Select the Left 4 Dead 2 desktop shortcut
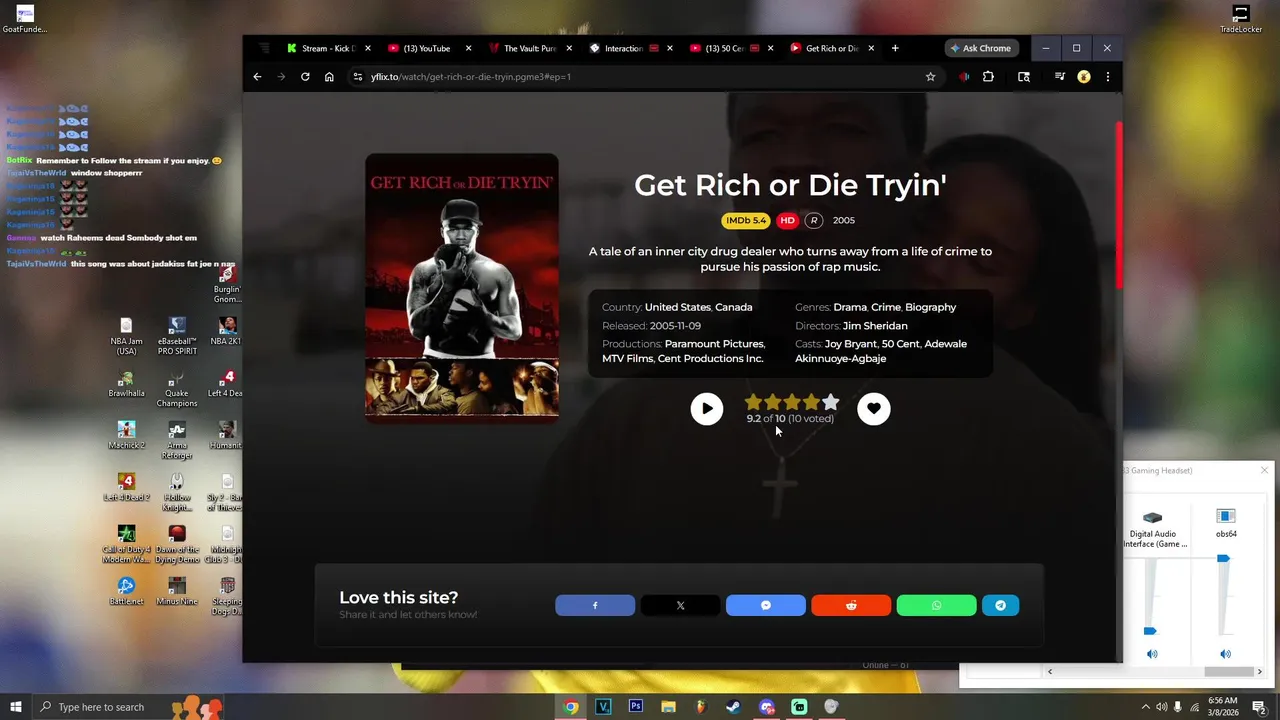 [x=126, y=488]
